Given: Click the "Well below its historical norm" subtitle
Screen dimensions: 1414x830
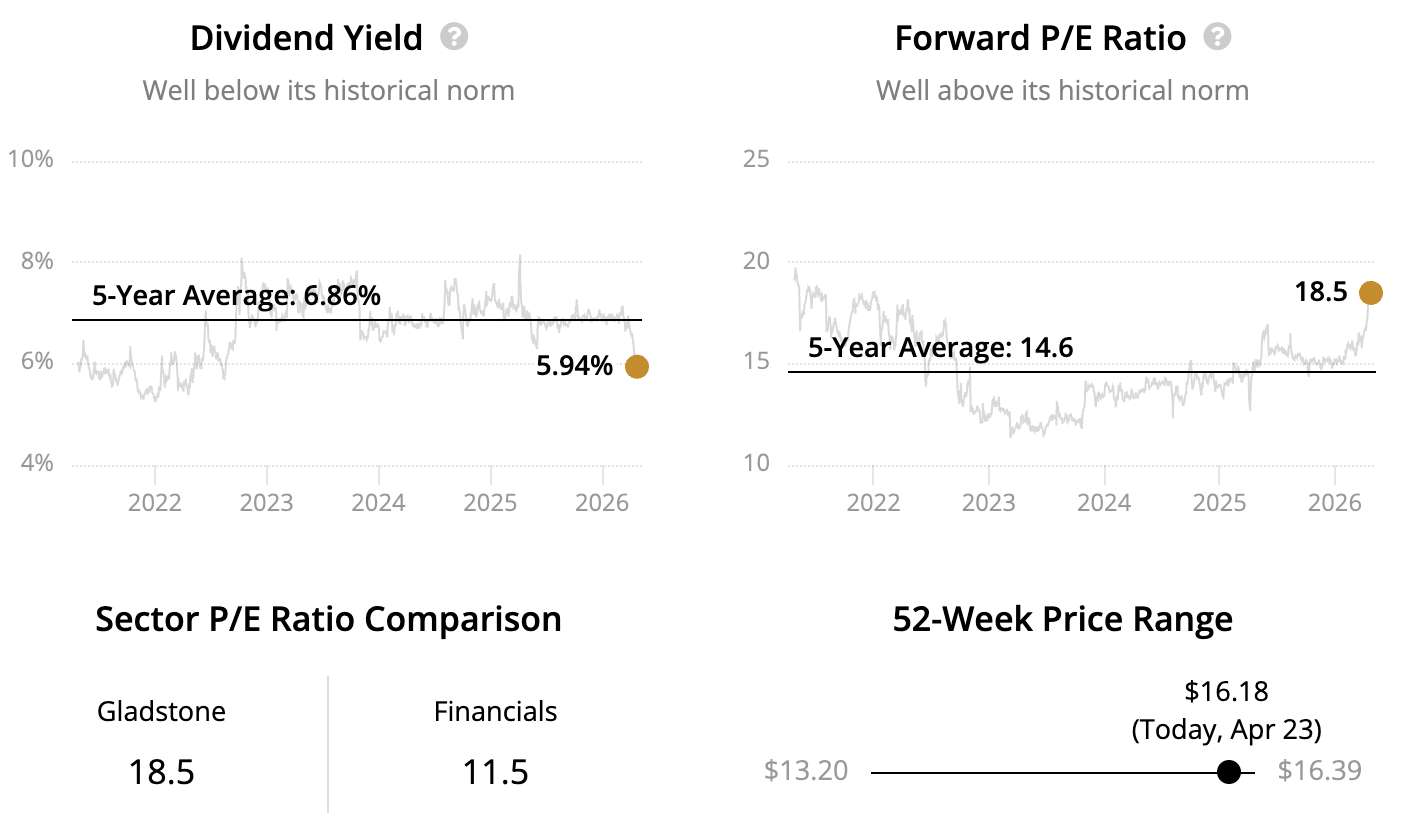Looking at the screenshot, I should click(328, 91).
